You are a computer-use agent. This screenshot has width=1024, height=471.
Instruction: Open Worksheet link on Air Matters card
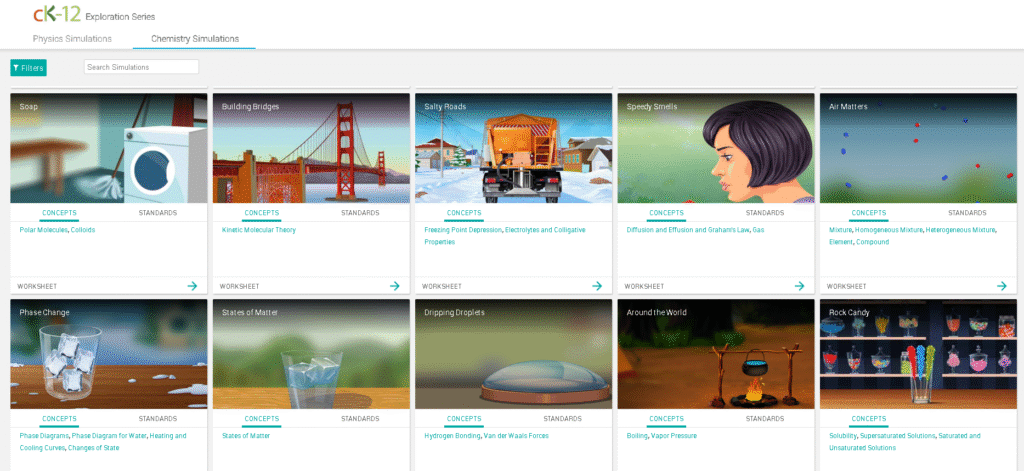click(x=847, y=287)
